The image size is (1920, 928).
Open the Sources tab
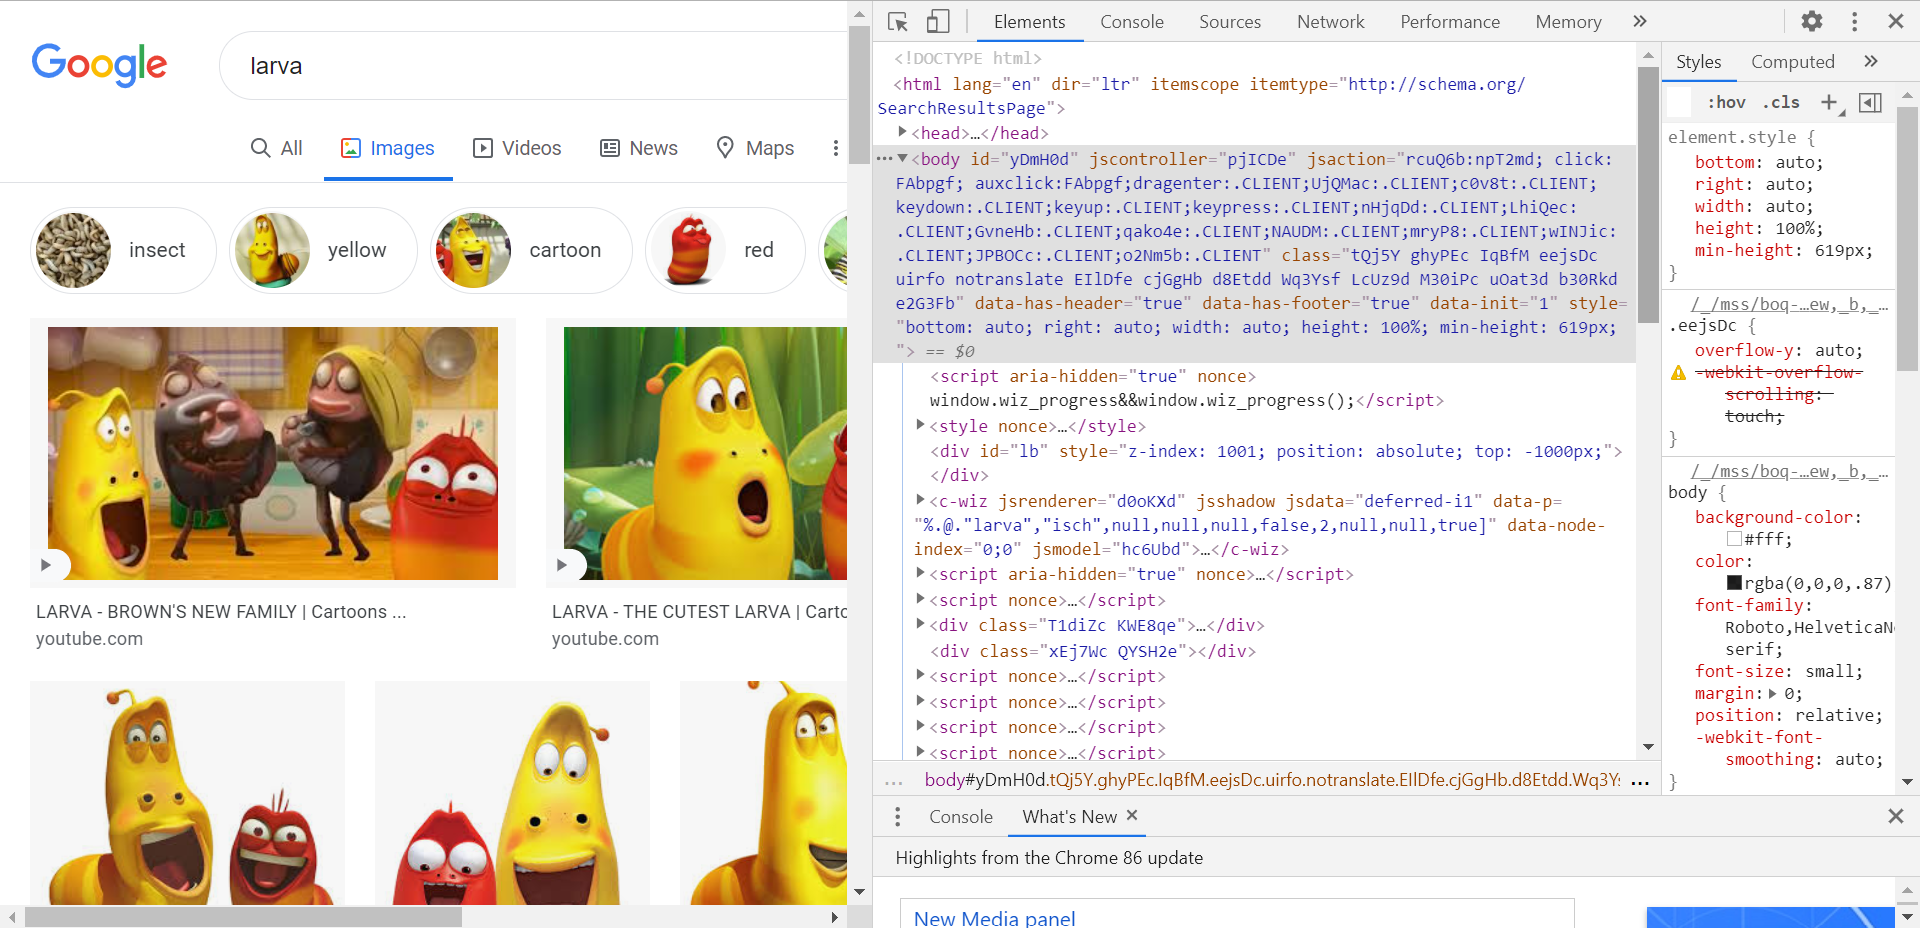tap(1230, 22)
